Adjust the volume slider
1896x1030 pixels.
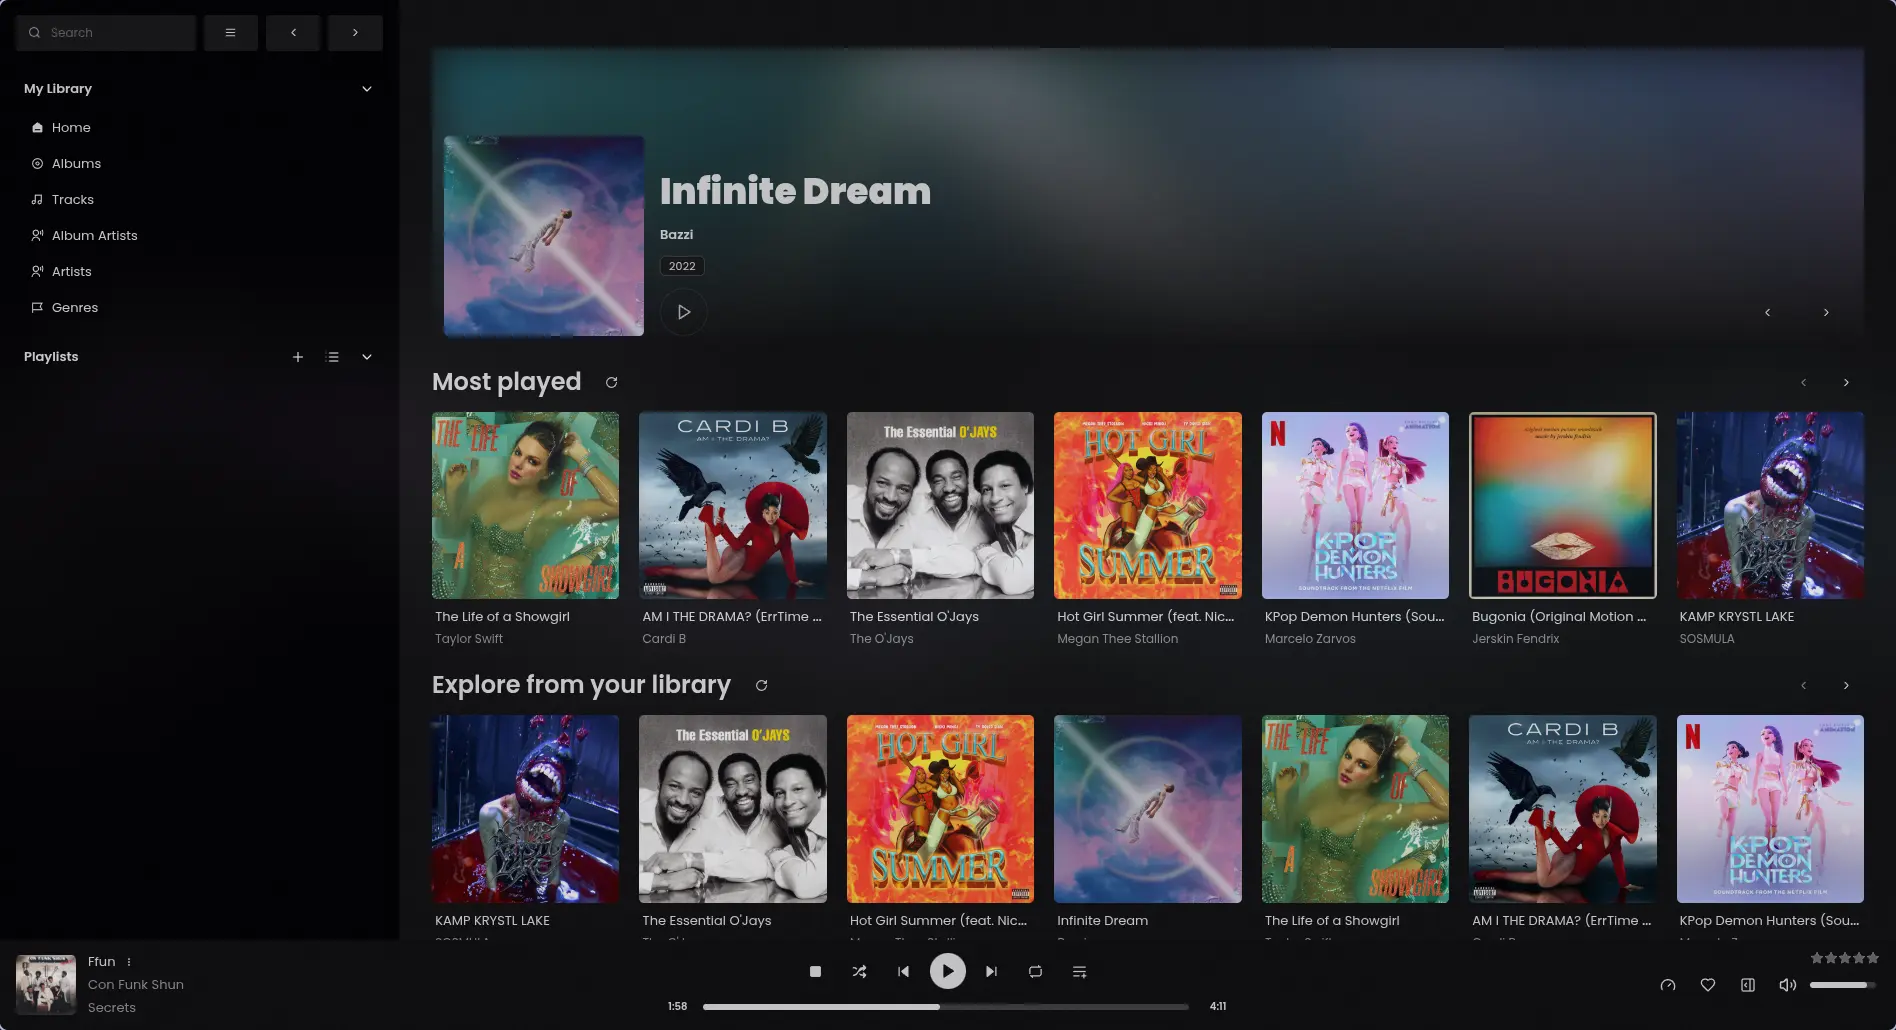(1840, 985)
